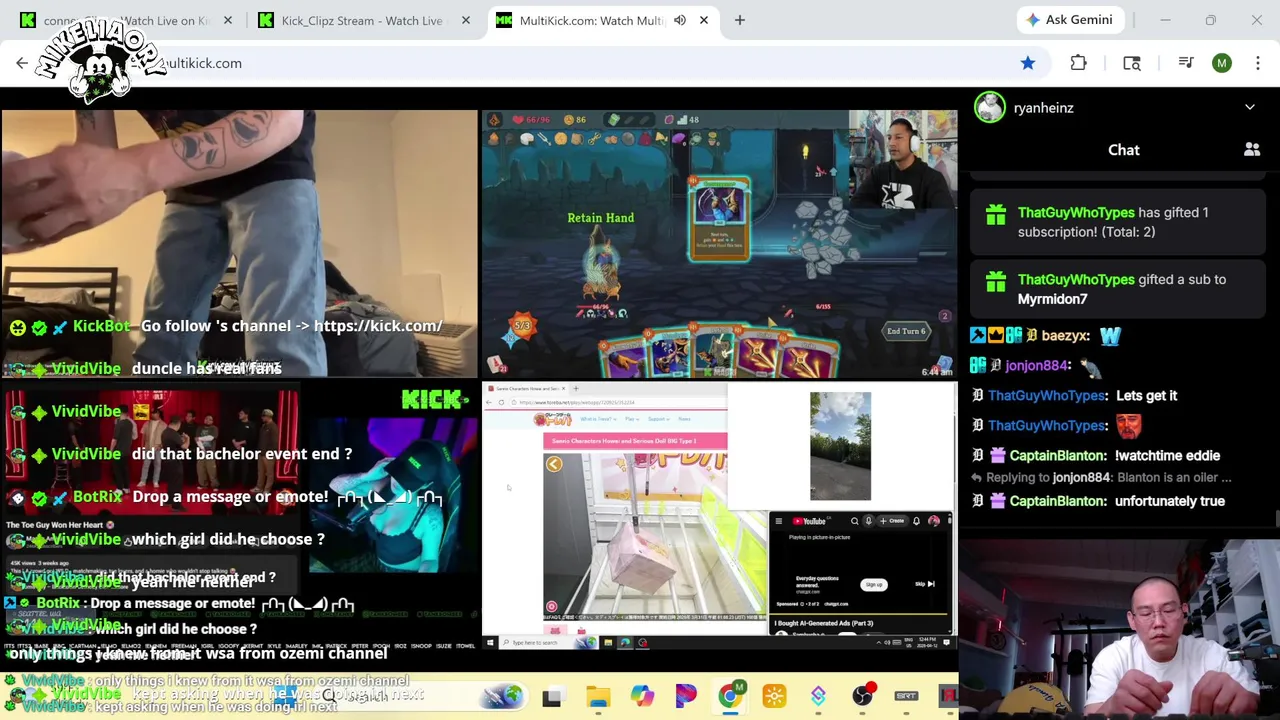
Task: Show chat users list icon
Action: [x=1252, y=150]
